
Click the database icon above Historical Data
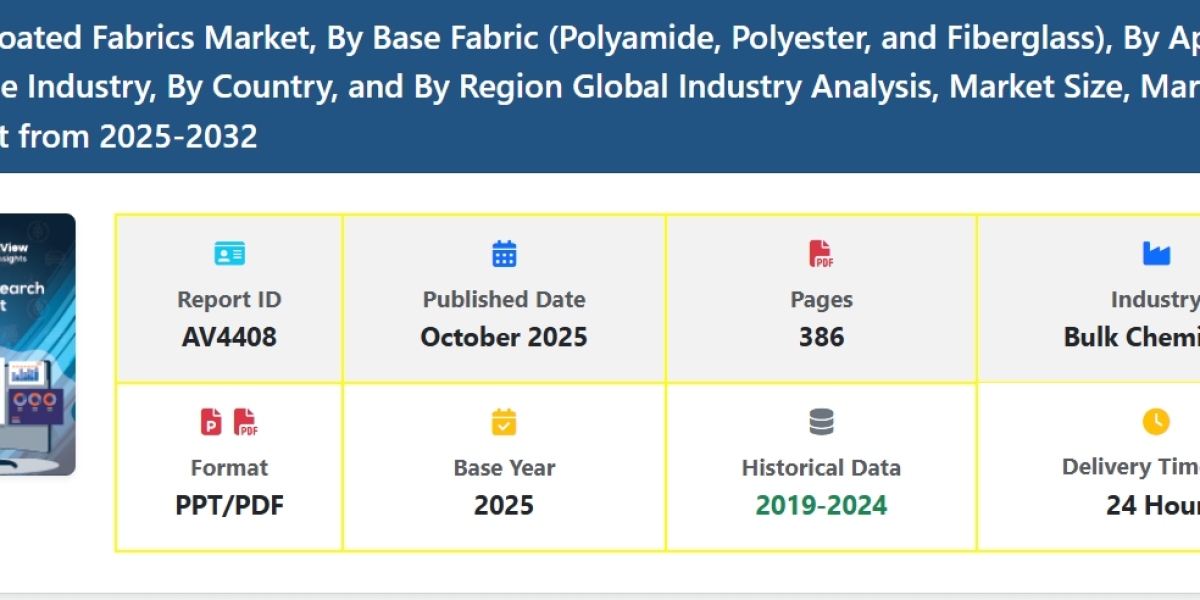point(821,422)
